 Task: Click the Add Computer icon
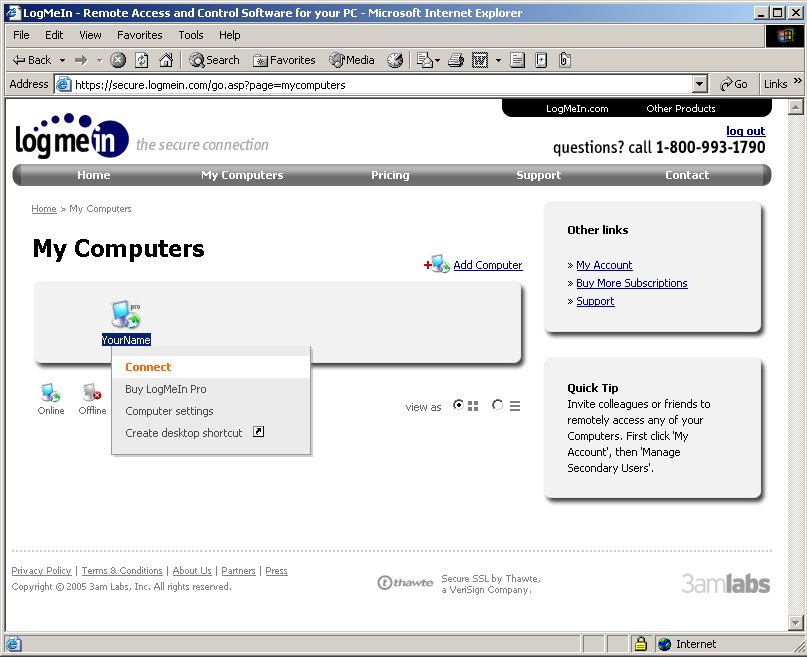tap(437, 264)
